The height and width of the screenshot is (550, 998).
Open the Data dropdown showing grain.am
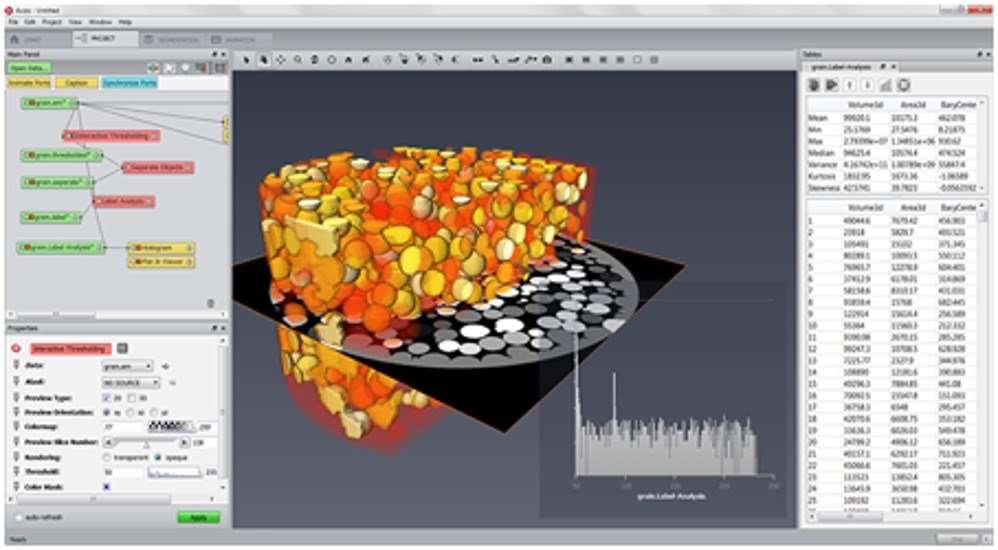pos(129,366)
